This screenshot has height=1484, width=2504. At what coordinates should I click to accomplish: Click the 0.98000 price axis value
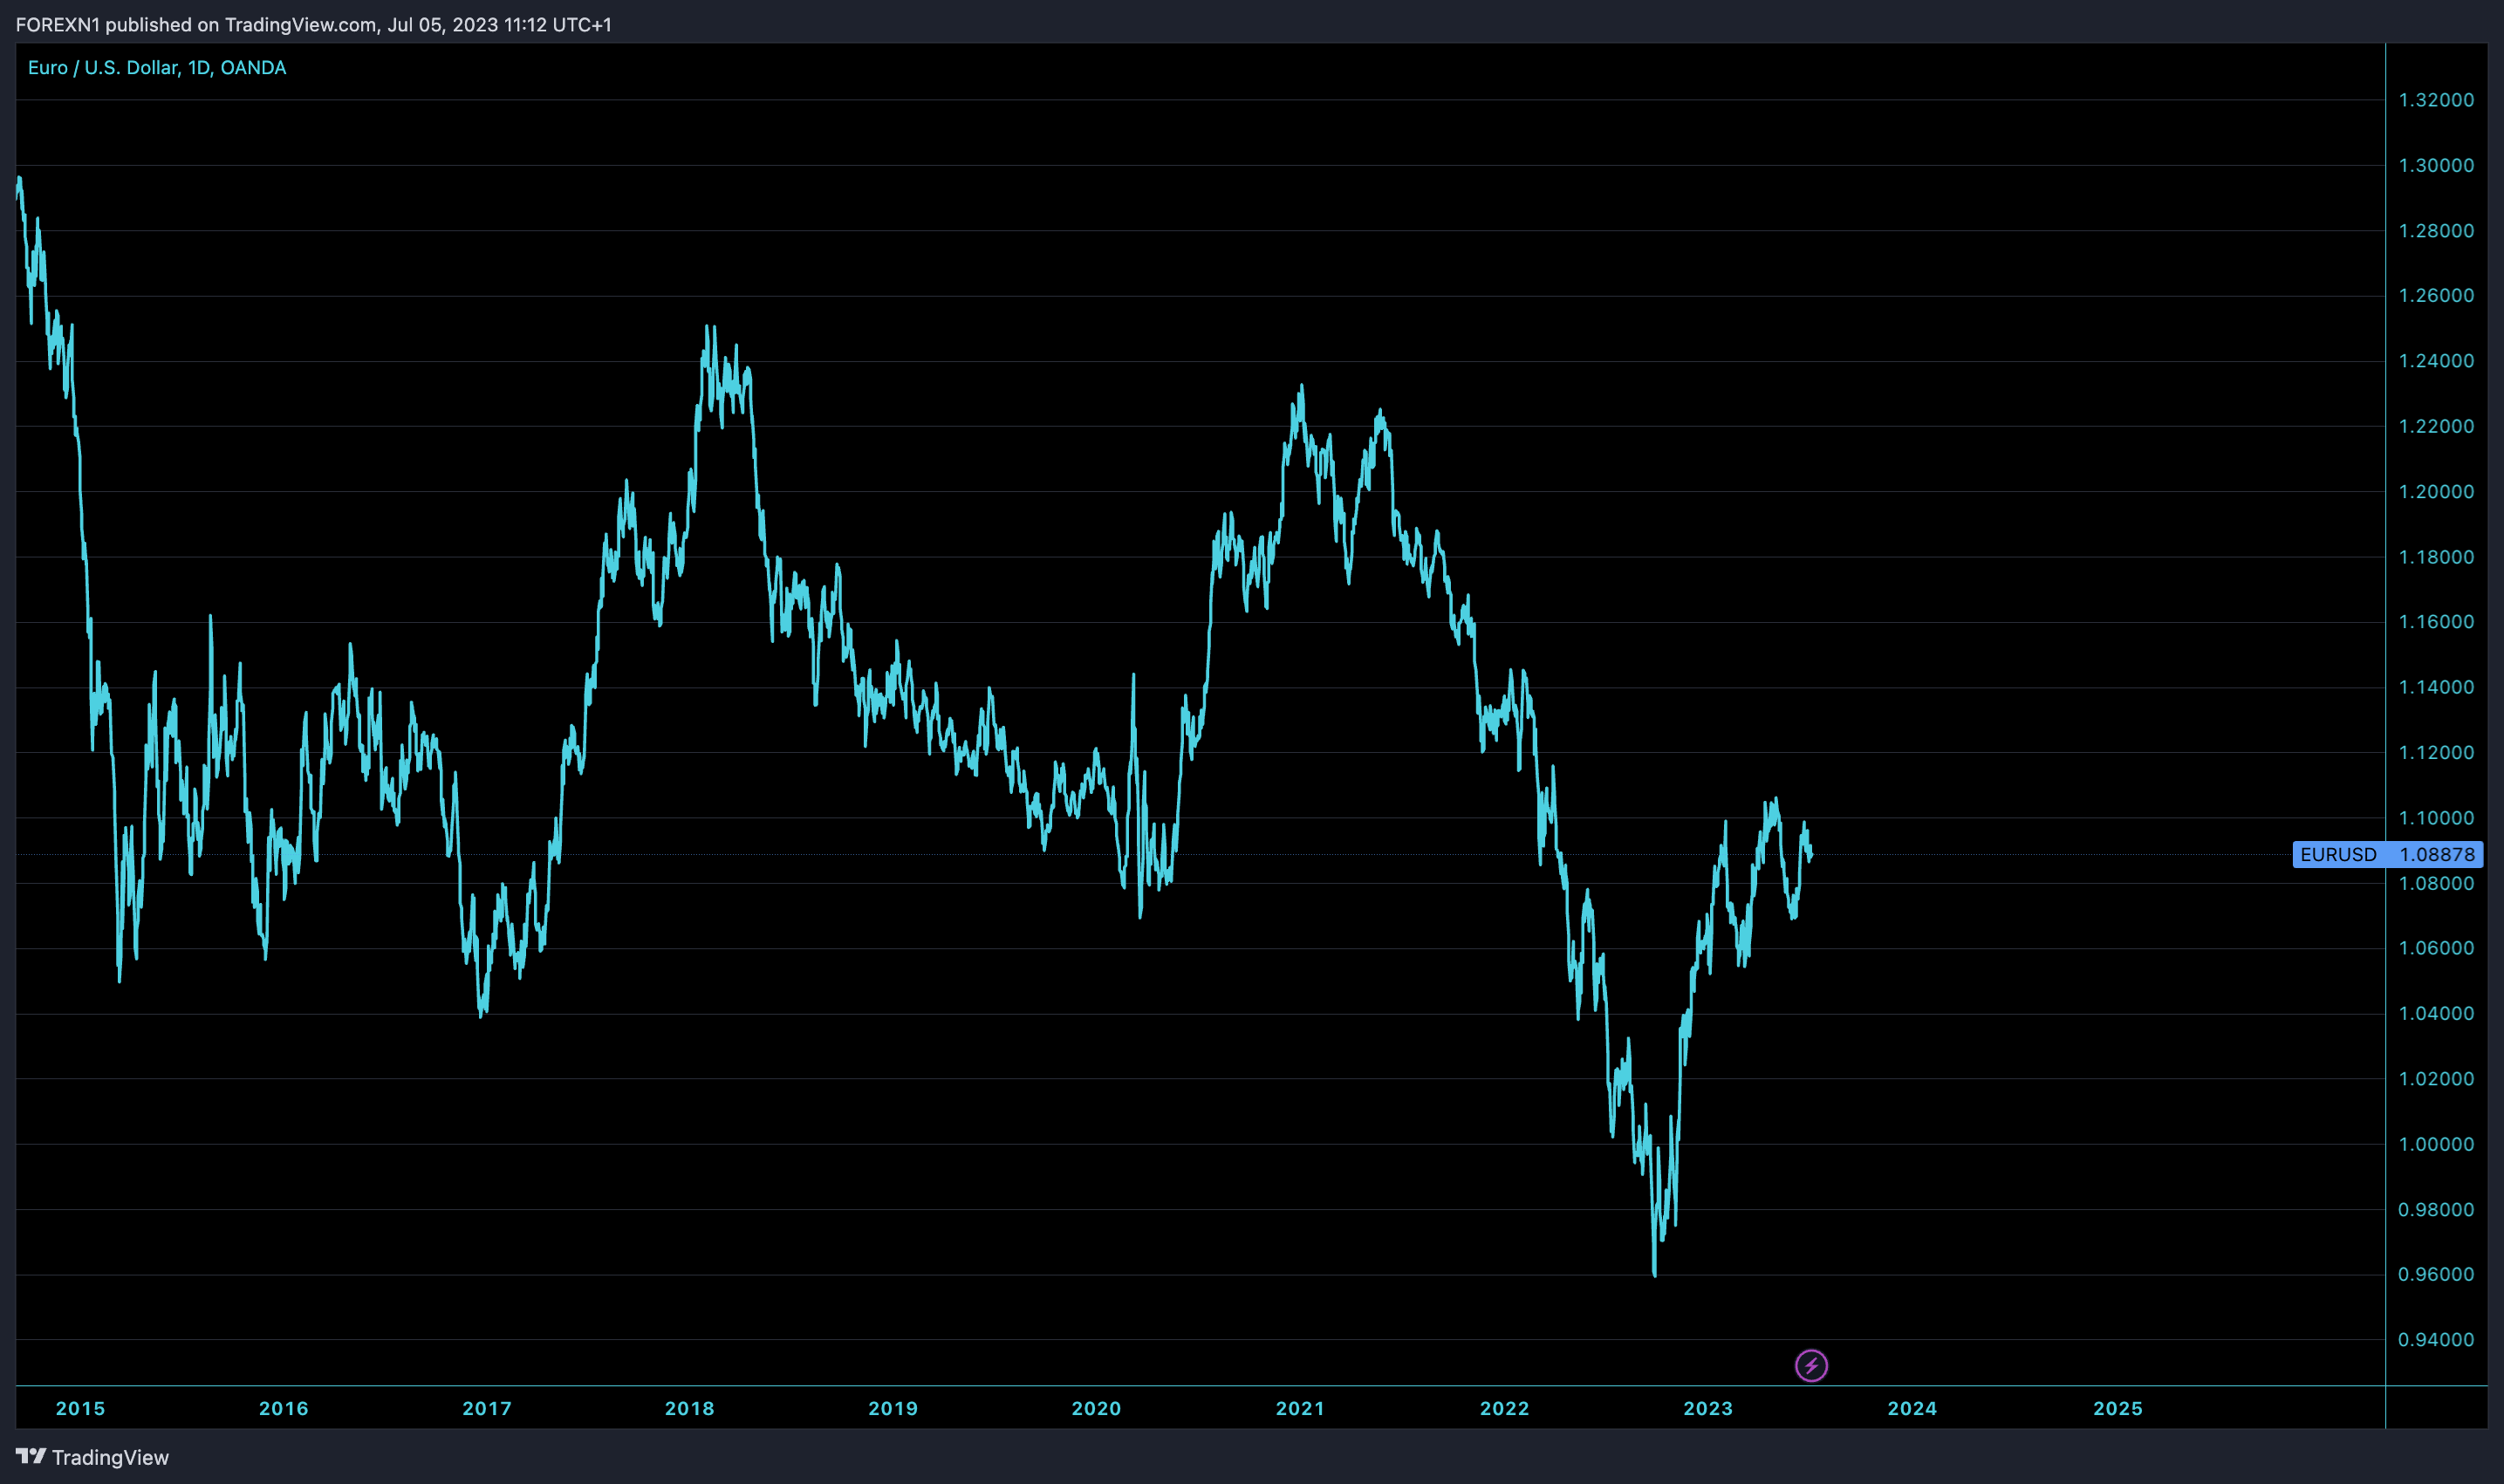tap(2436, 1210)
